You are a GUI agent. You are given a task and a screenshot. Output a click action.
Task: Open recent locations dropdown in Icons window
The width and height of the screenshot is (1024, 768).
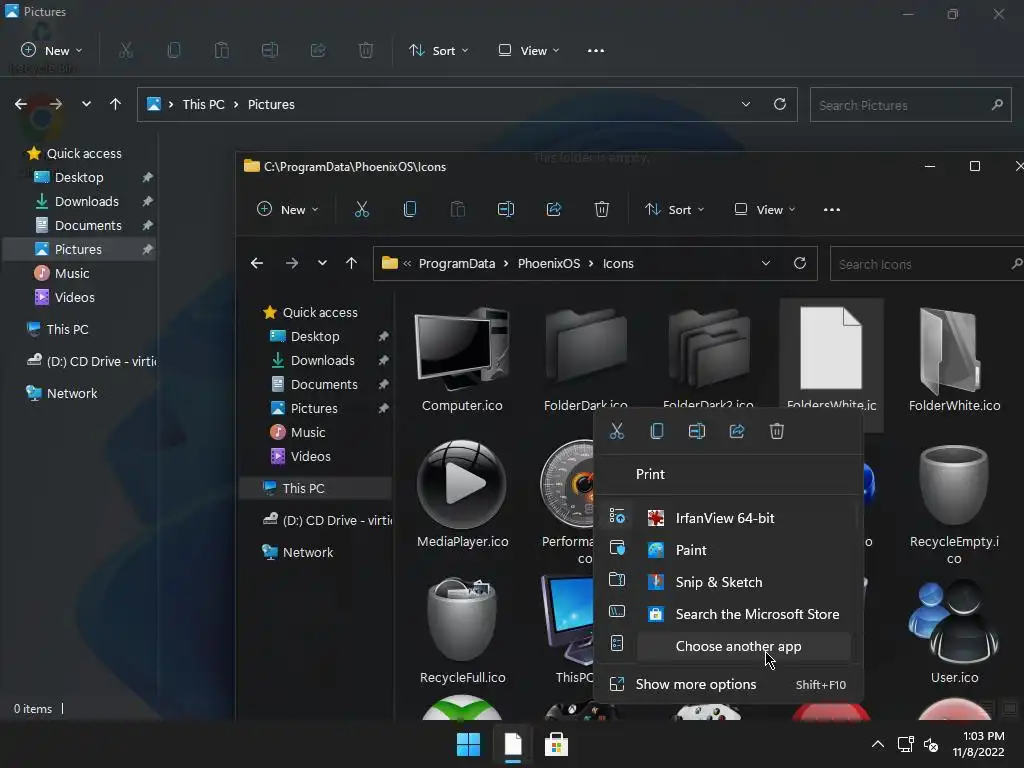322,263
